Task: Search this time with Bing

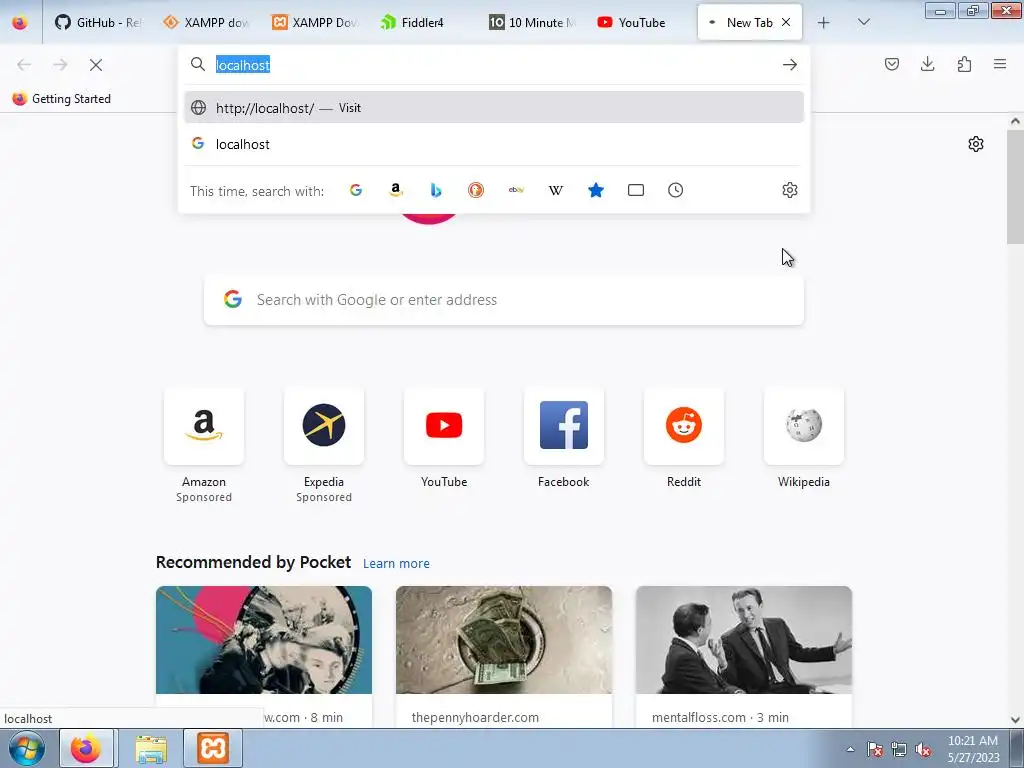Action: 436,190
